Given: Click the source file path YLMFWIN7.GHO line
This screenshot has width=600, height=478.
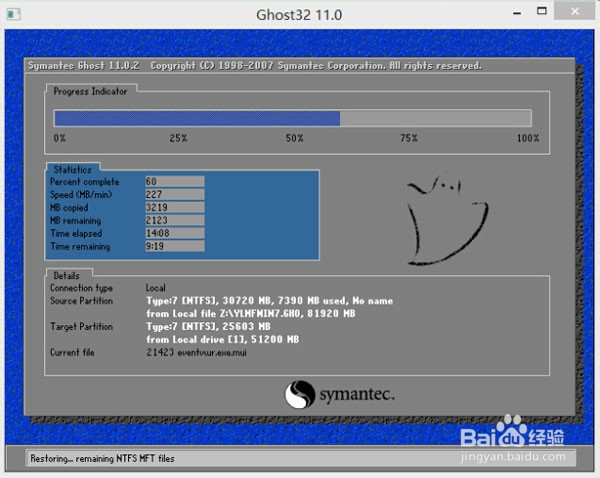Looking at the screenshot, I should click(x=251, y=314).
